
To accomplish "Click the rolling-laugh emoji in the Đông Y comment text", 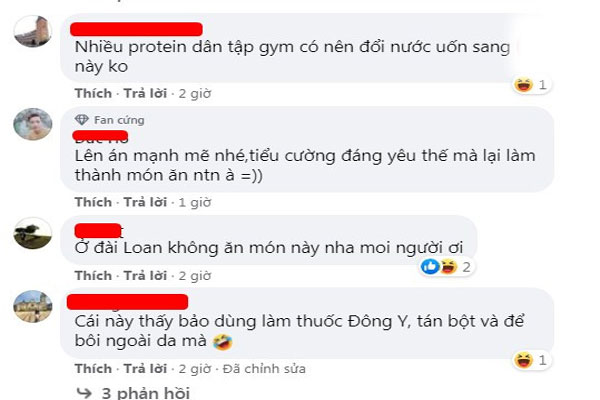I will coord(223,342).
